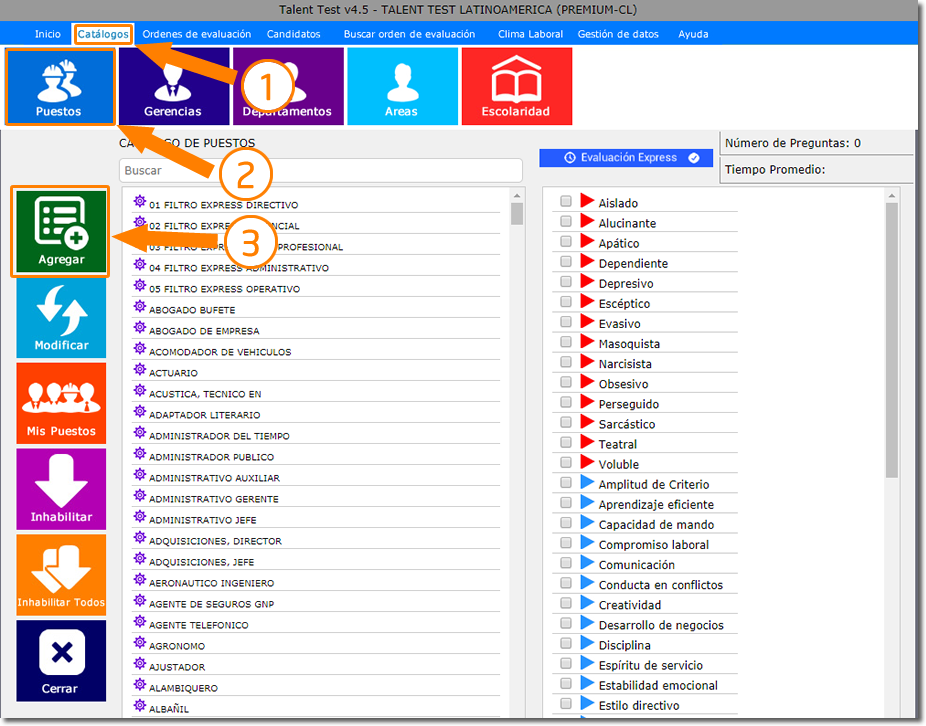Open the Clima Laboral menu
The width and height of the screenshot is (926, 726).
point(530,34)
